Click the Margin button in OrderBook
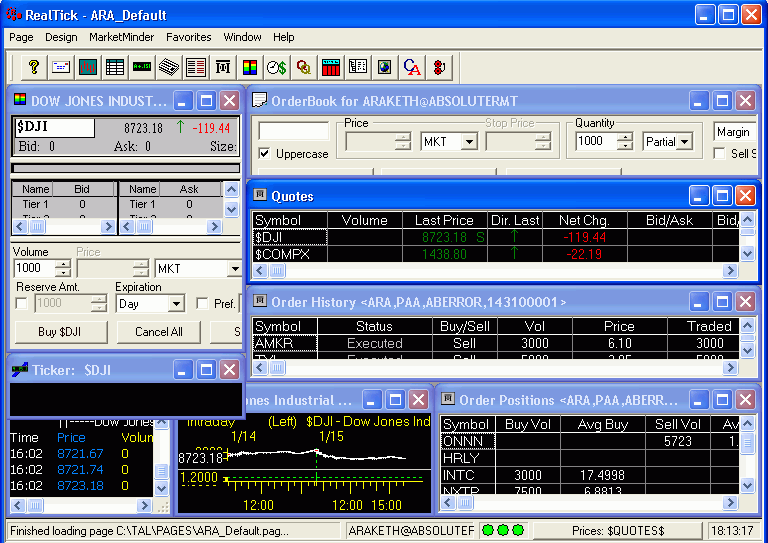 [x=735, y=132]
